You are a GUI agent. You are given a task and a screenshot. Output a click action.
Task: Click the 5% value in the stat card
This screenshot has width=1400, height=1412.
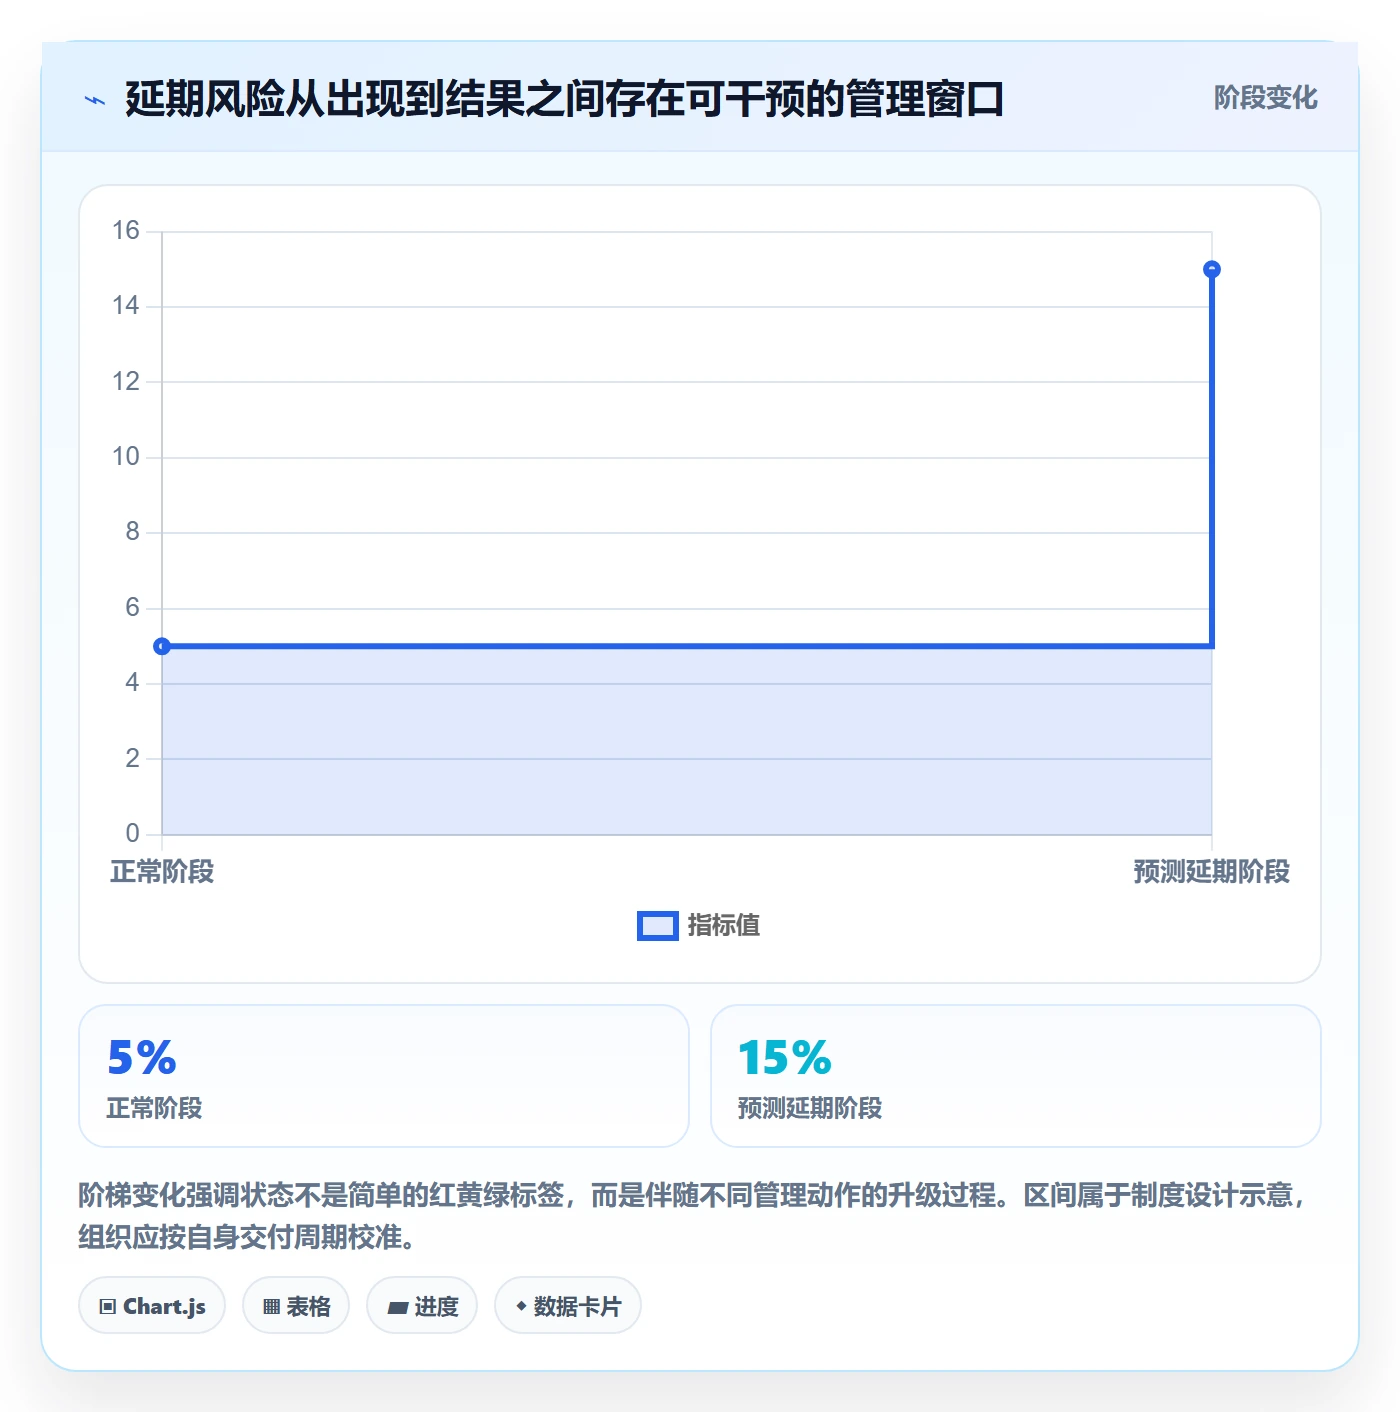pyautogui.click(x=142, y=1058)
